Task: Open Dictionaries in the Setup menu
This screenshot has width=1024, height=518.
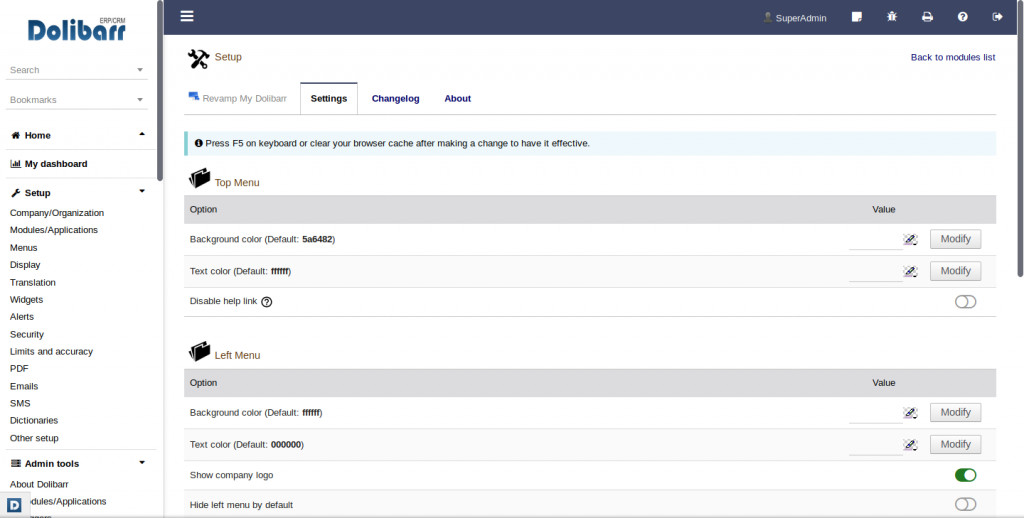Action: [x=34, y=421]
